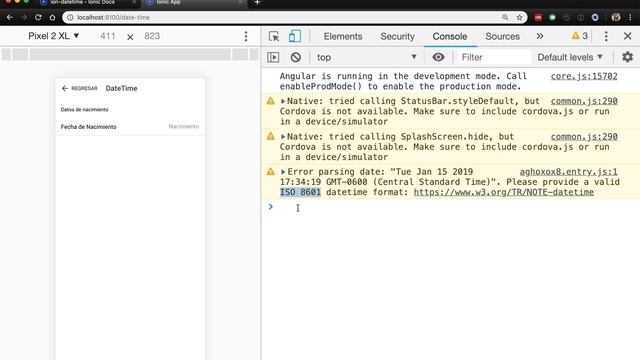Create live expression with eye icon
640x360 pixels.
click(438, 57)
